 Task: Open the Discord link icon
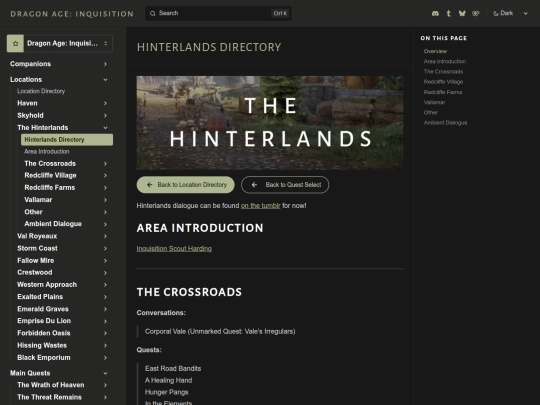pos(435,13)
